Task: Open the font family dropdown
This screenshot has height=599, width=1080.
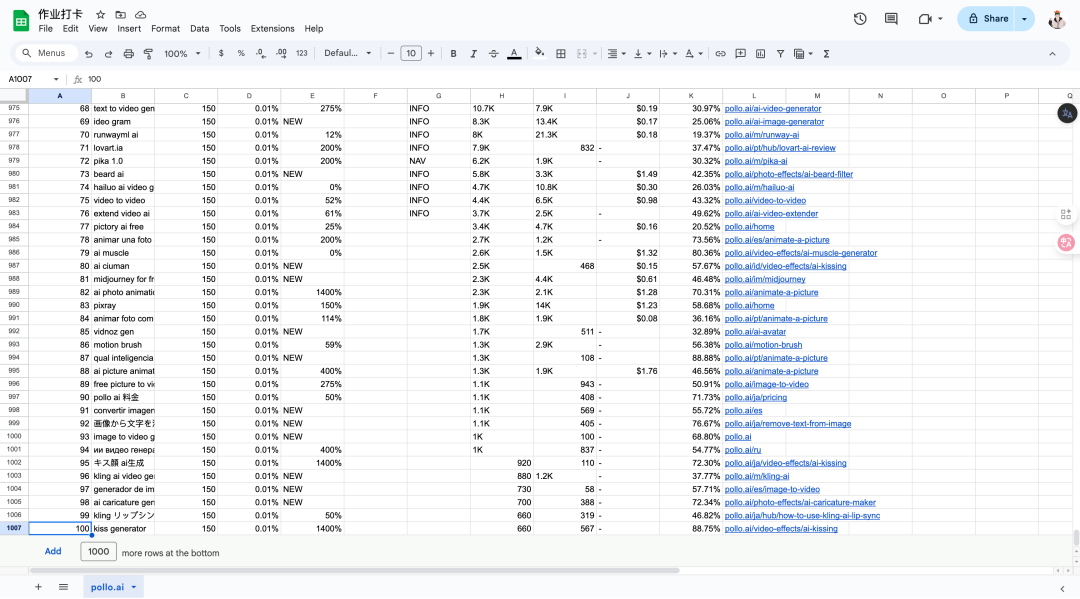Action: click(348, 54)
